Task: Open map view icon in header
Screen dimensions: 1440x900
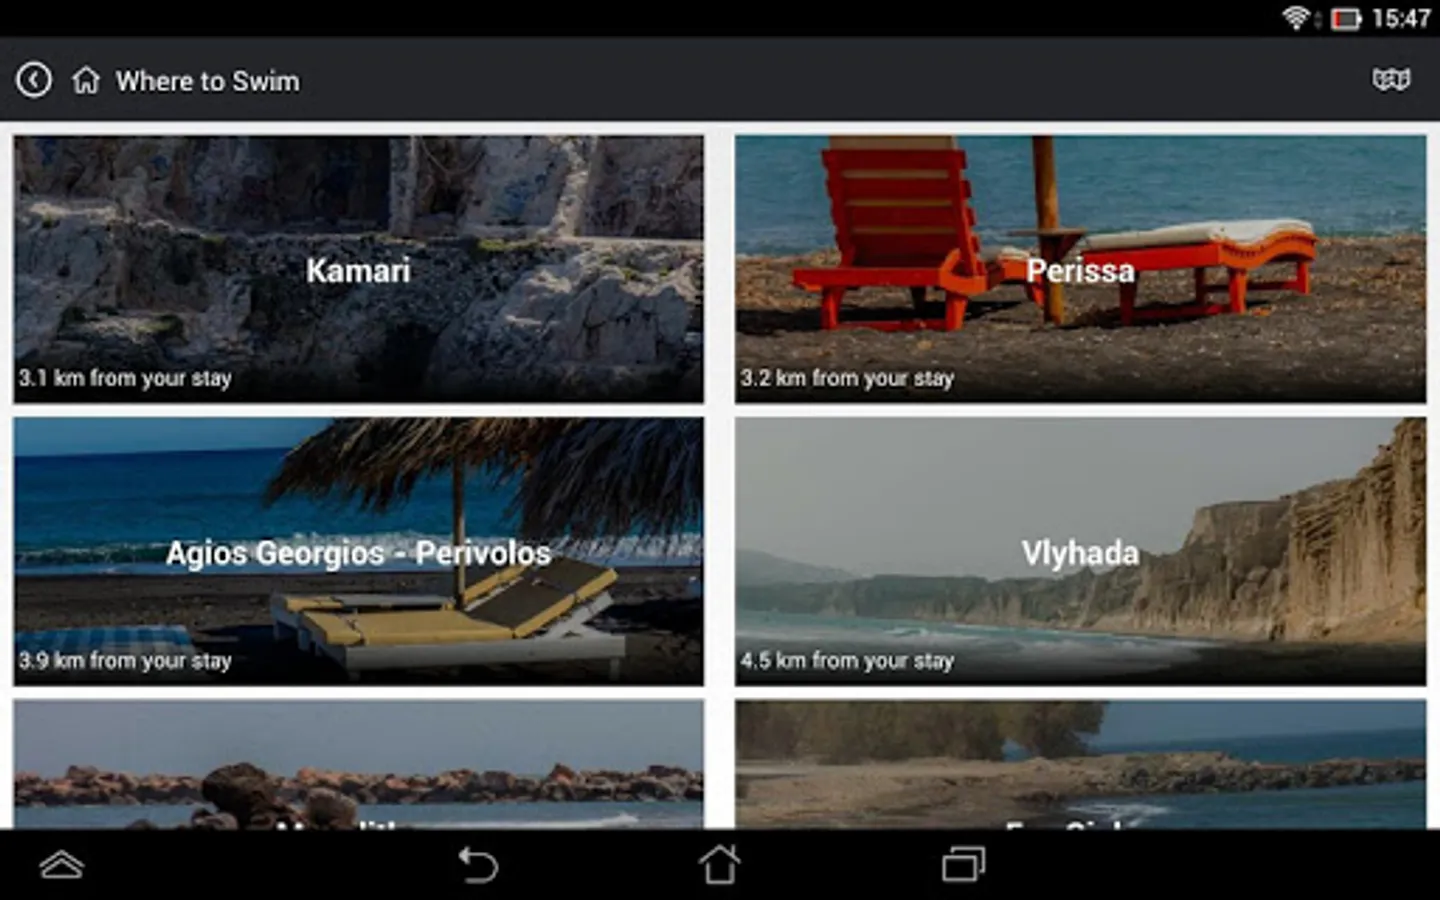Action: coord(1391,80)
